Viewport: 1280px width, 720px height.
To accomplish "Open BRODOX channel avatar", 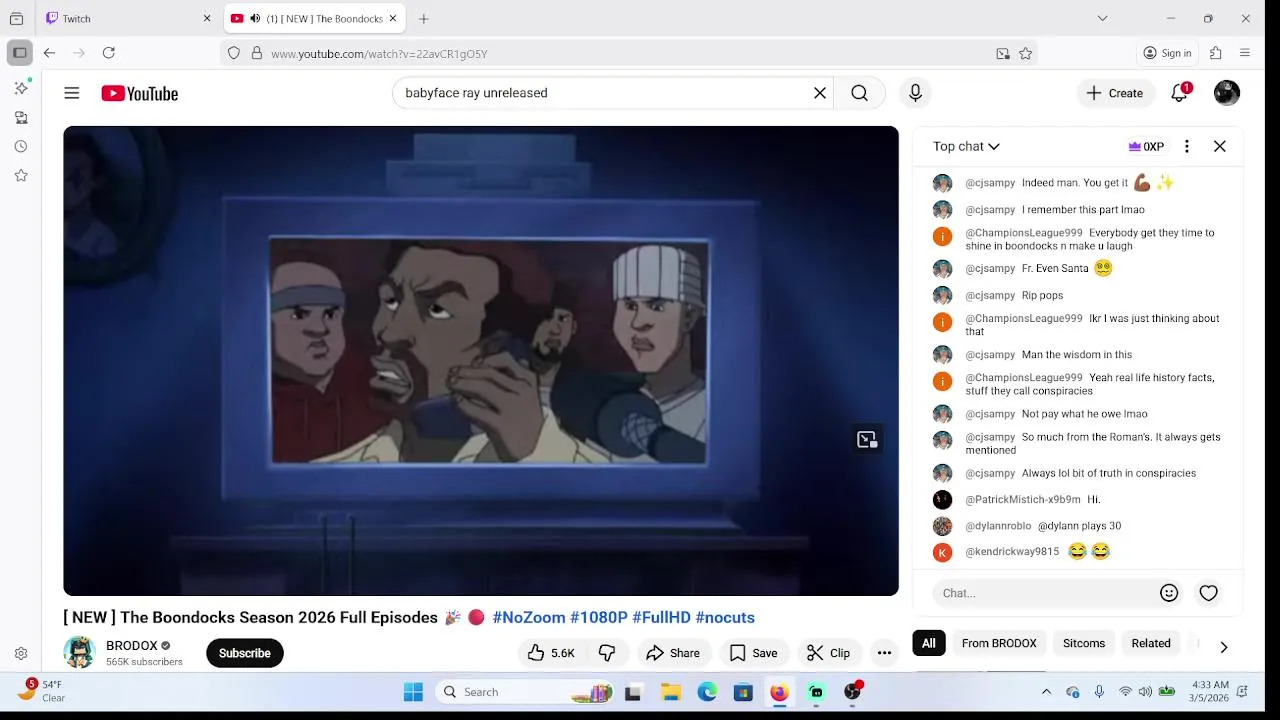I will click(x=79, y=652).
